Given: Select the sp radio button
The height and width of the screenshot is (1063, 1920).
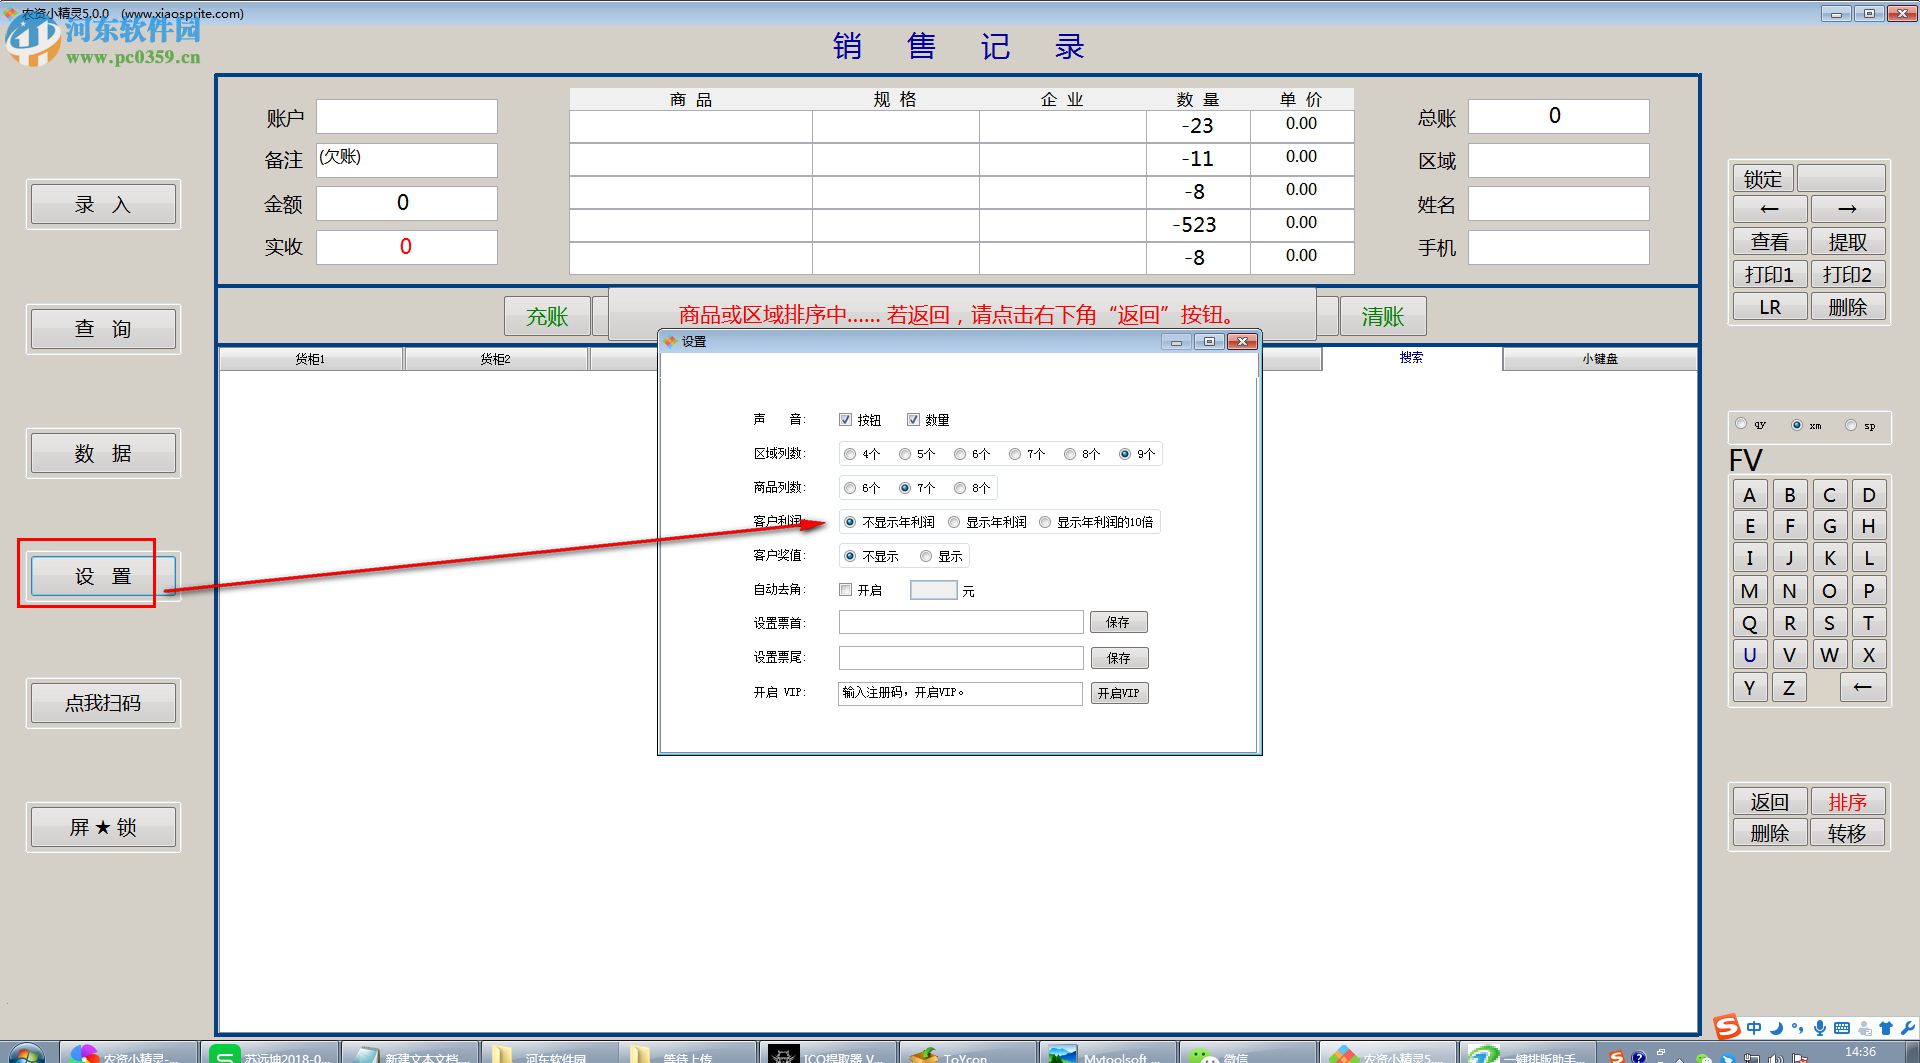Looking at the screenshot, I should point(1851,425).
